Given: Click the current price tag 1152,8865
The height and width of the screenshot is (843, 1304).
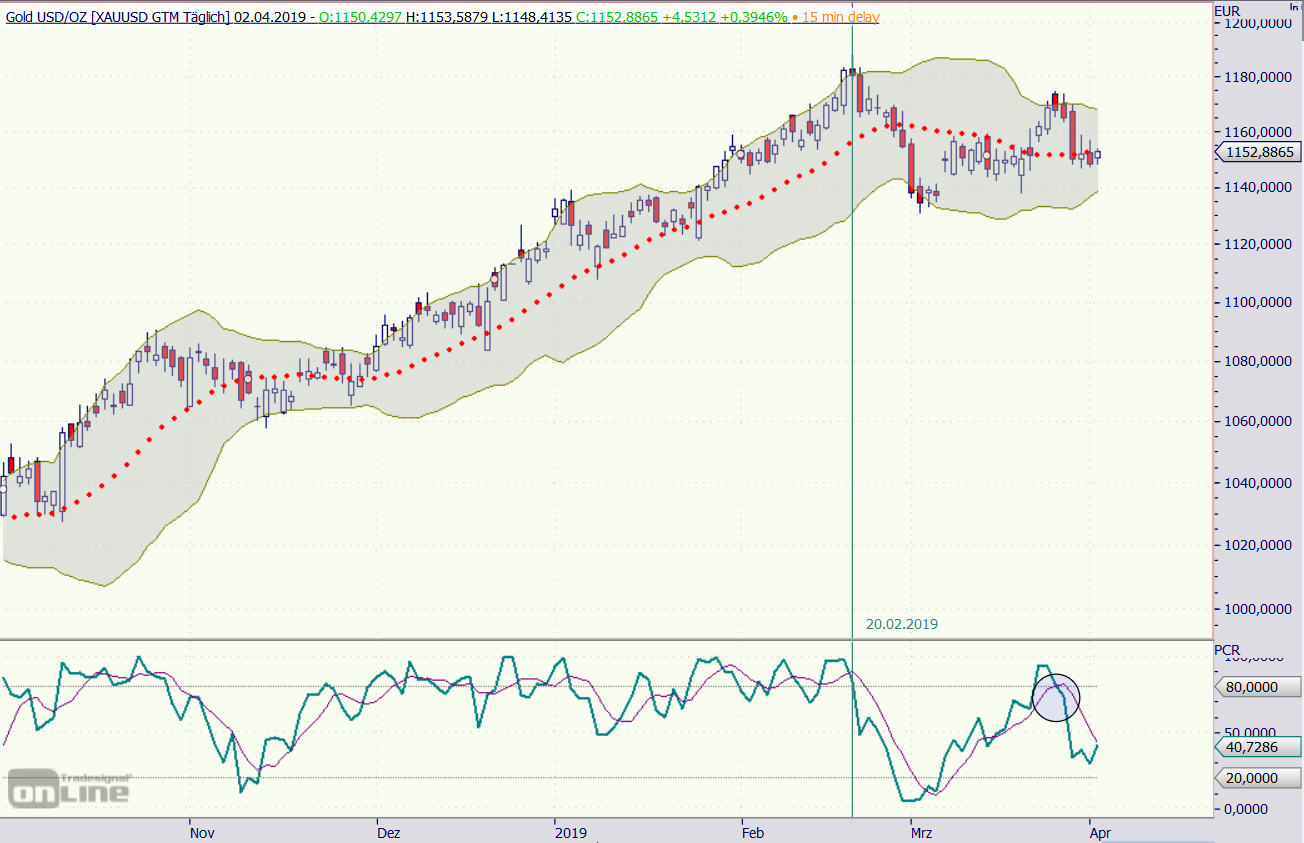Looking at the screenshot, I should [1258, 153].
